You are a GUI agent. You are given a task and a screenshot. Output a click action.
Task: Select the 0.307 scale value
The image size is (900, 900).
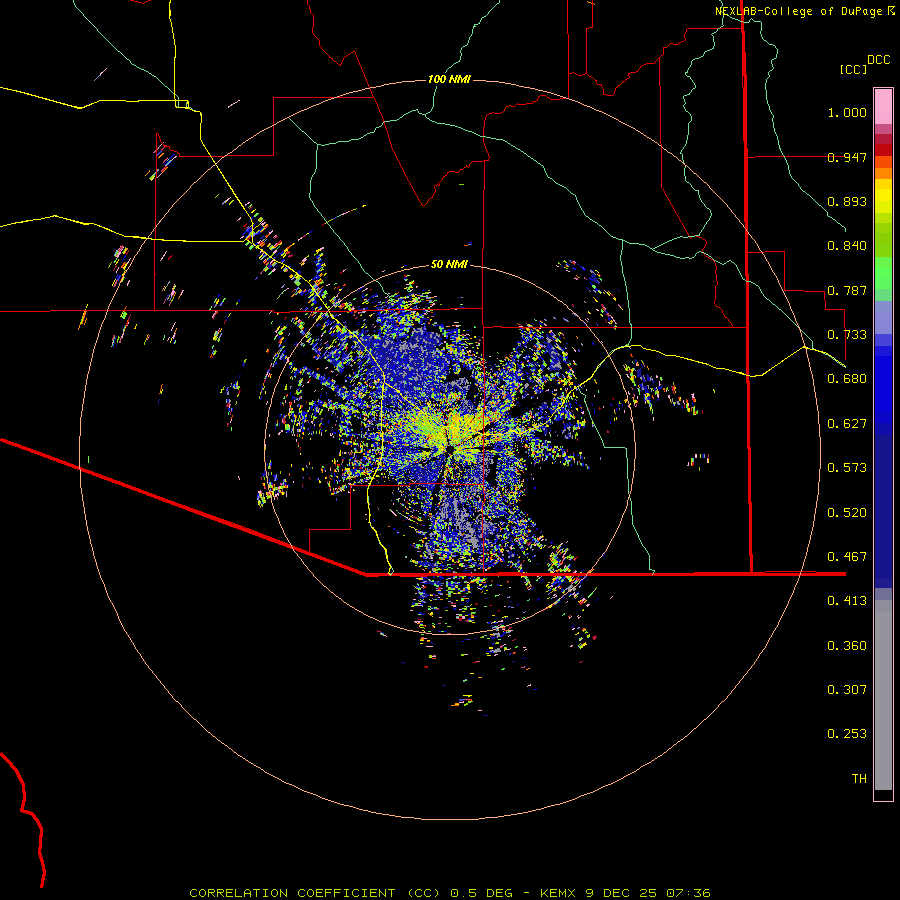coord(847,690)
